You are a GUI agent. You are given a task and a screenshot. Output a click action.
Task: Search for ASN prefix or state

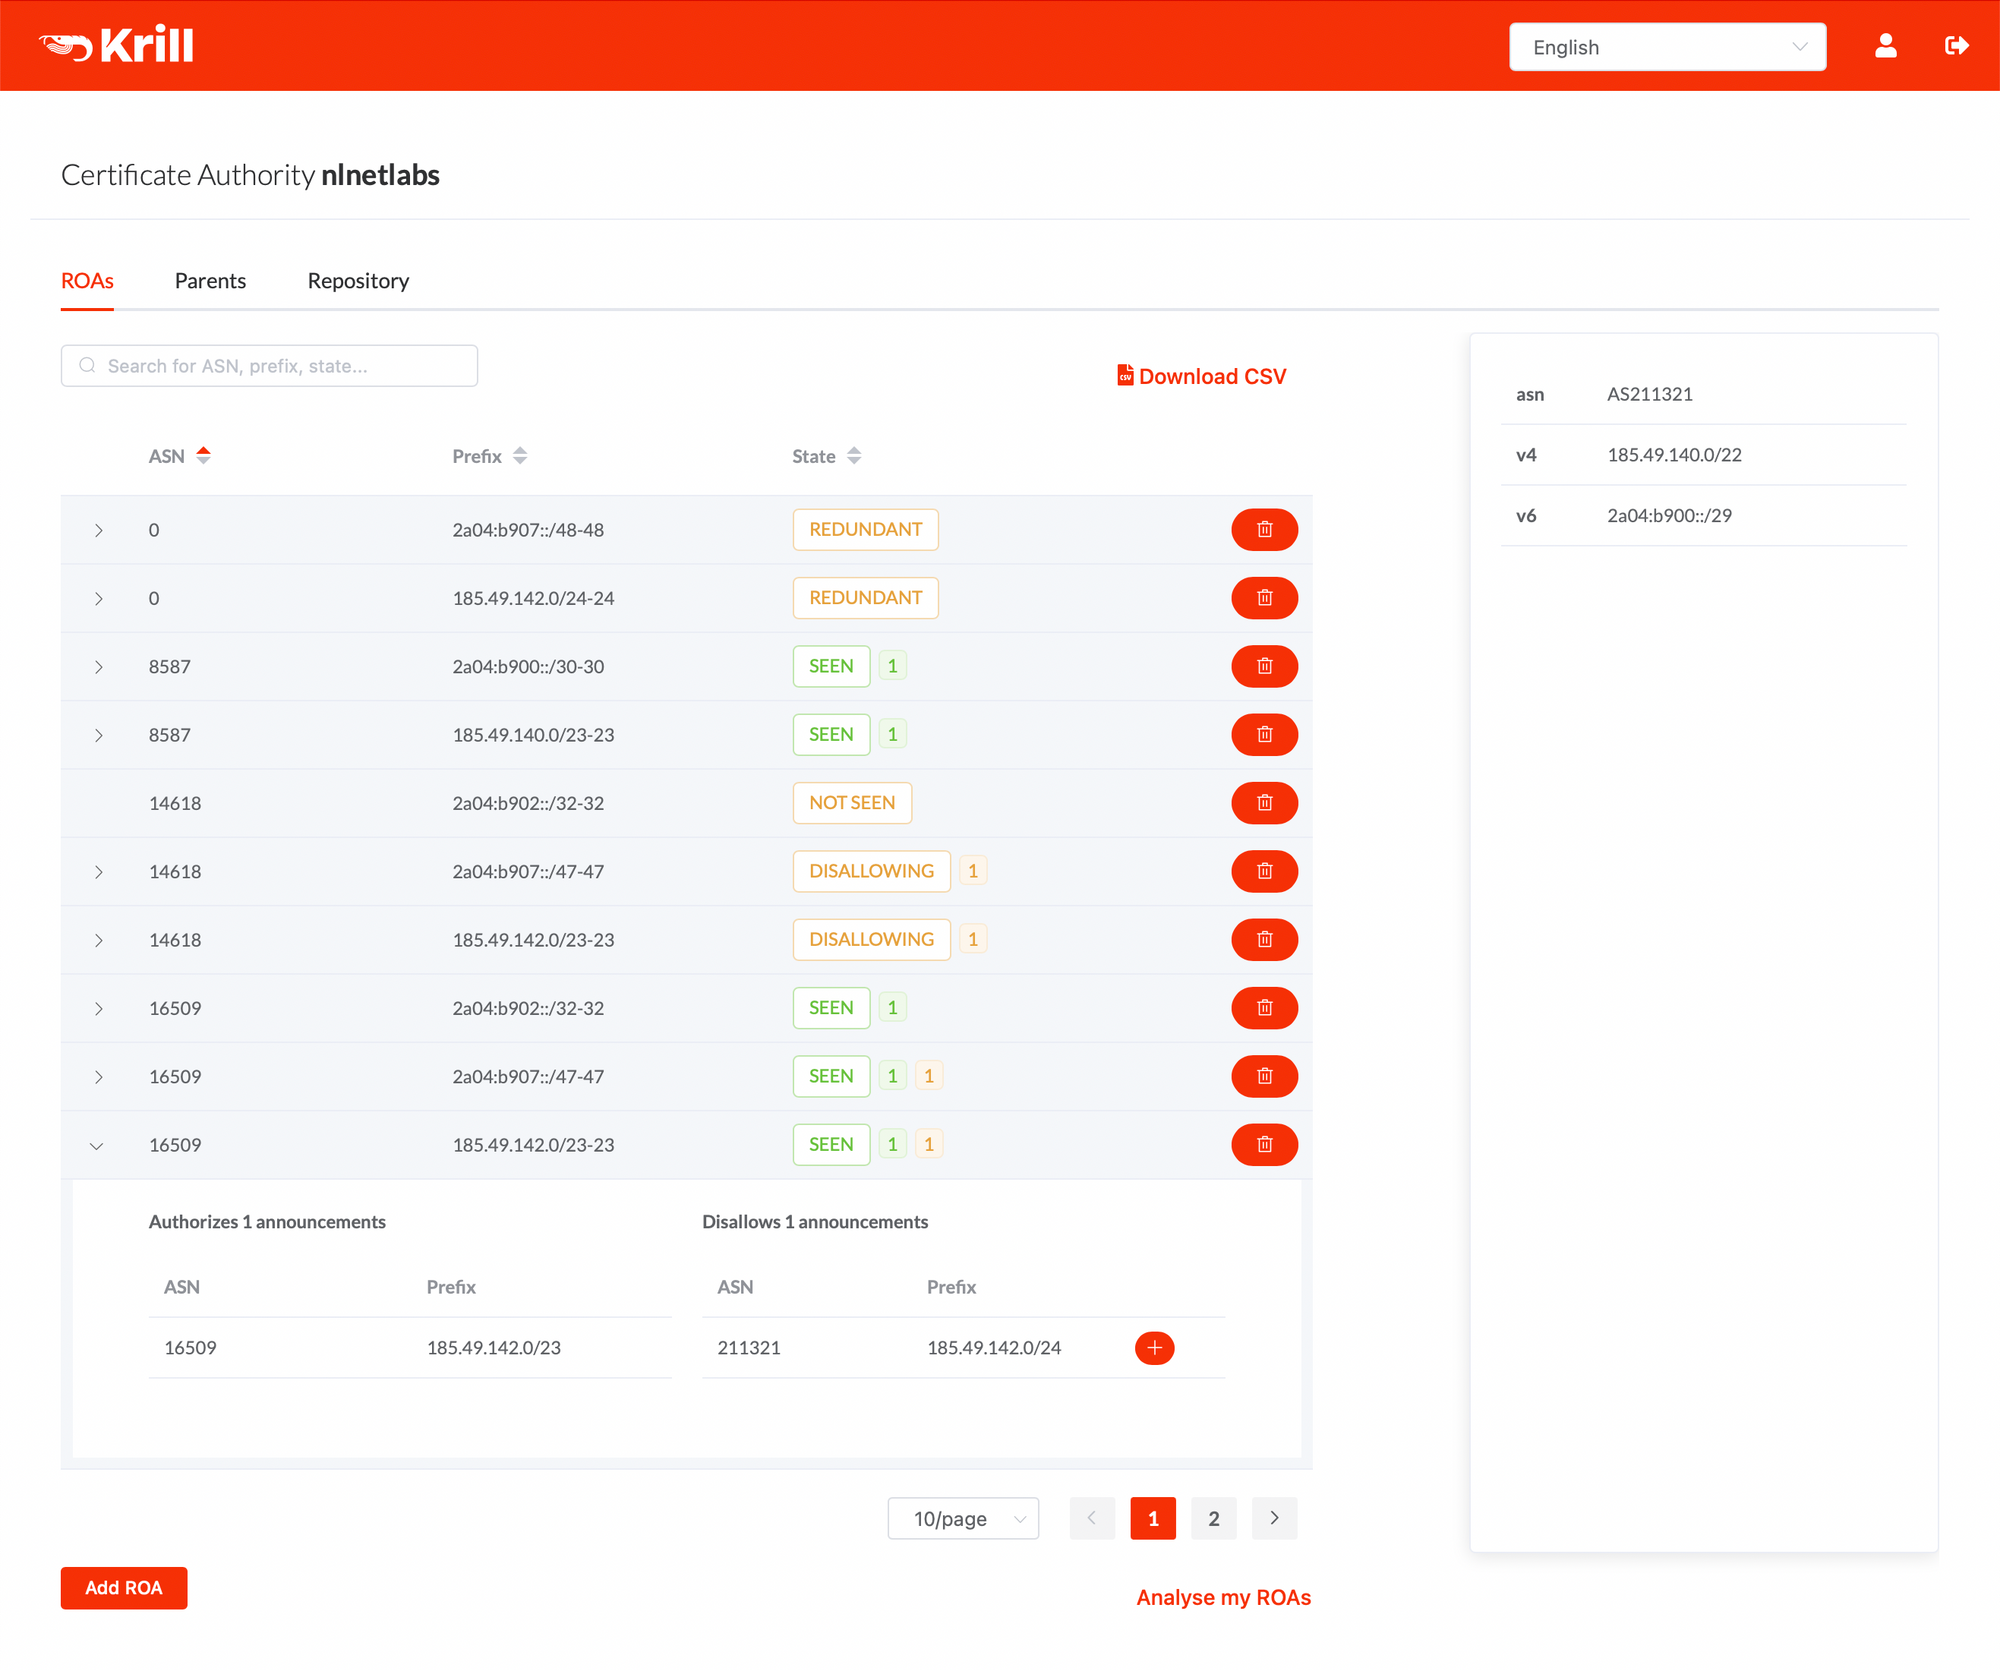(269, 366)
